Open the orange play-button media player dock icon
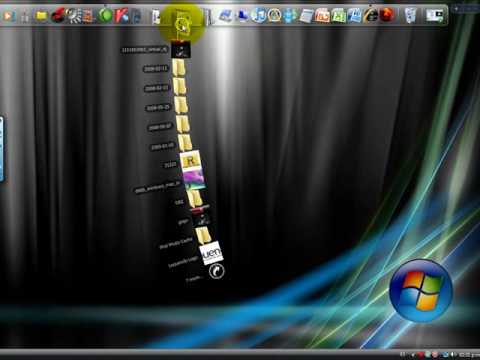 point(9,16)
